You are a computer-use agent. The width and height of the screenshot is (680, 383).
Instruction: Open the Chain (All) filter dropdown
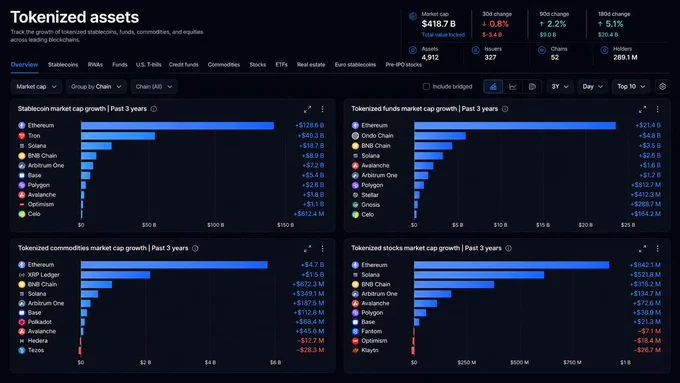tap(154, 87)
